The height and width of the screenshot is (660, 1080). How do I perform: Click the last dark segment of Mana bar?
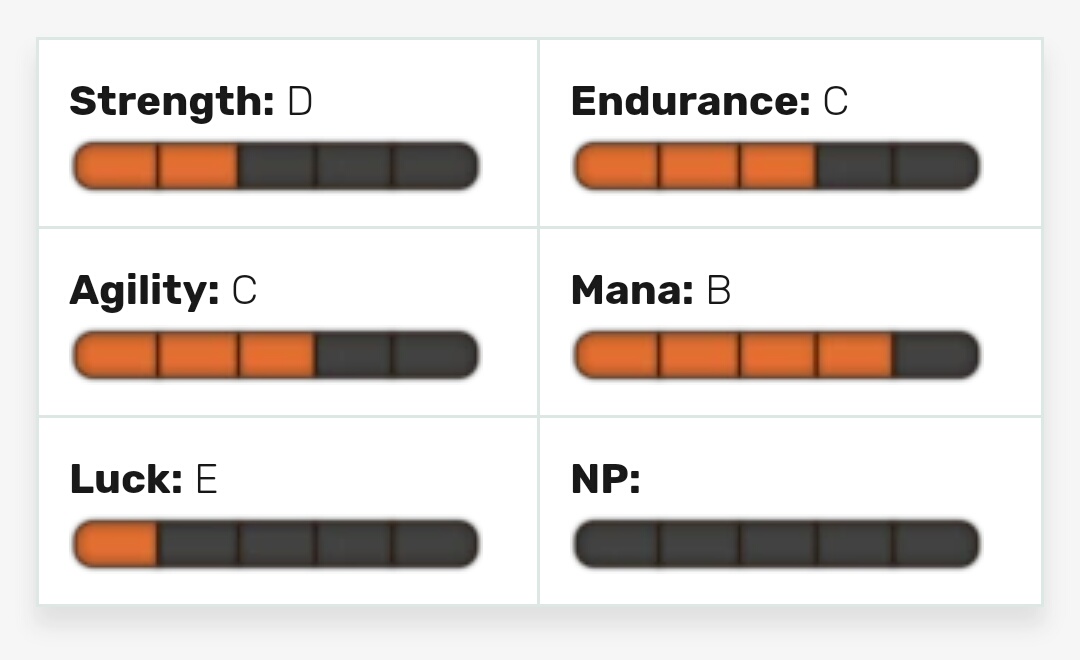pyautogui.click(x=937, y=355)
